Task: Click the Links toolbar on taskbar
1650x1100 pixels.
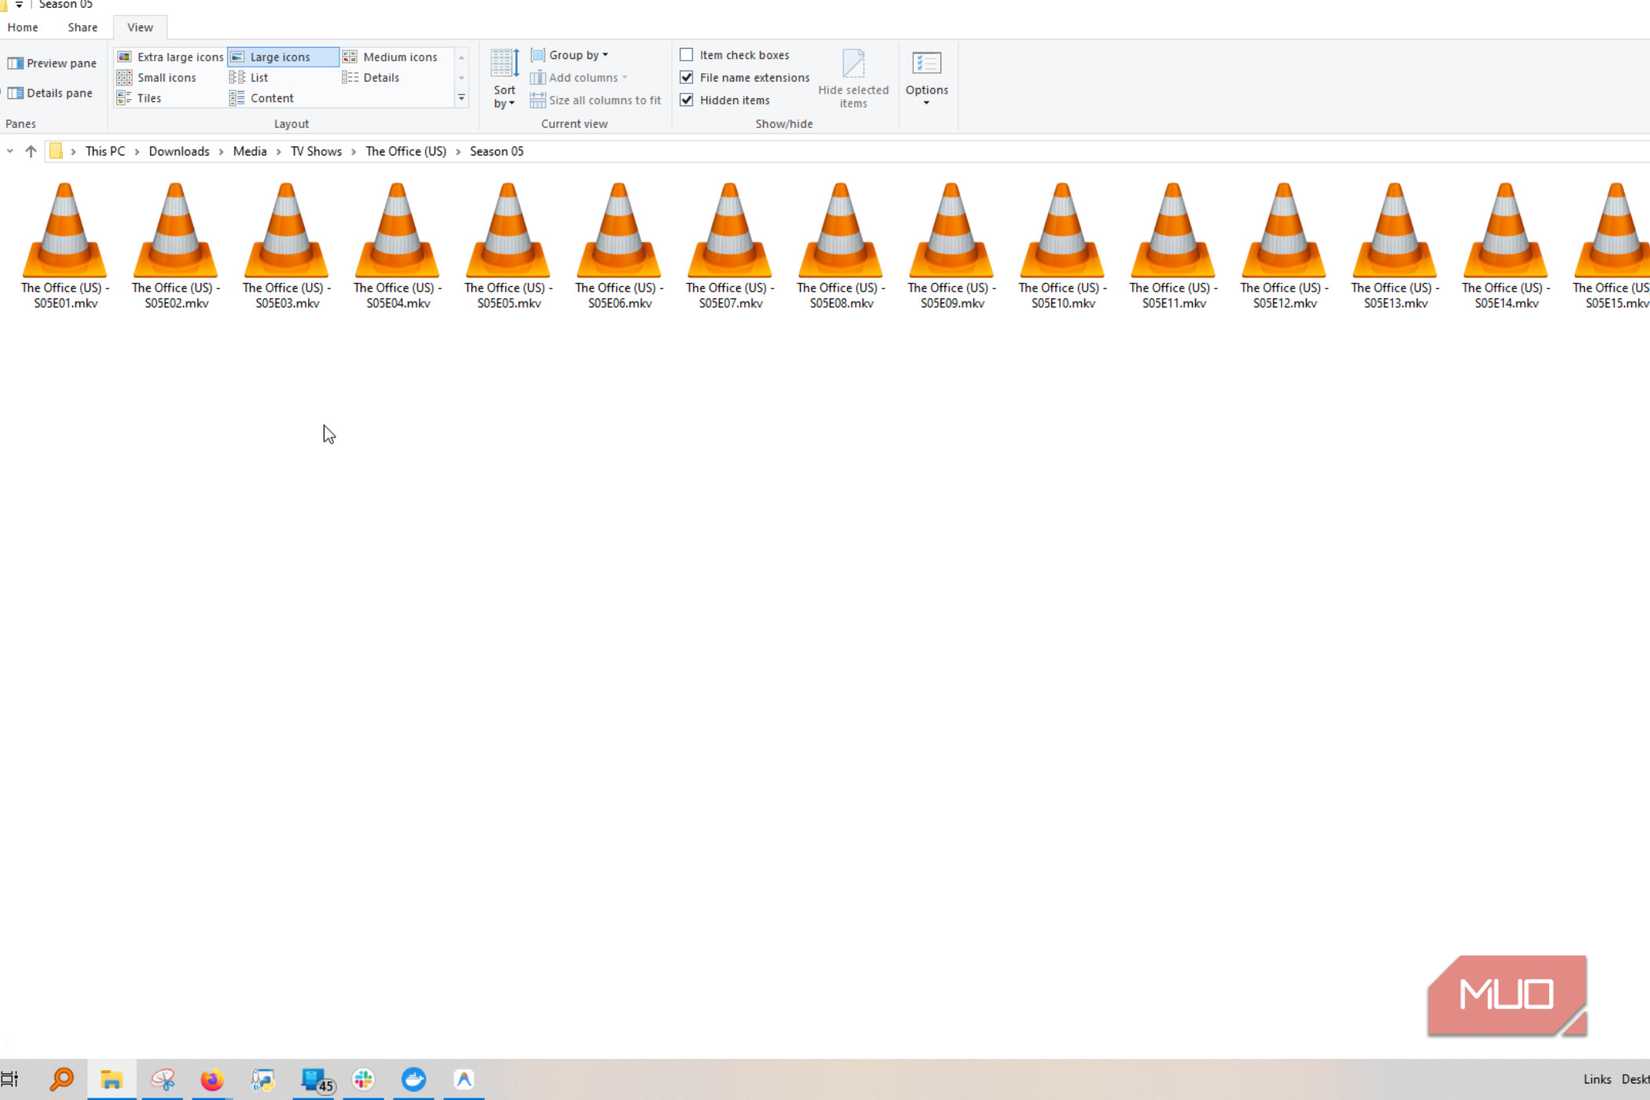Action: pyautogui.click(x=1597, y=1079)
